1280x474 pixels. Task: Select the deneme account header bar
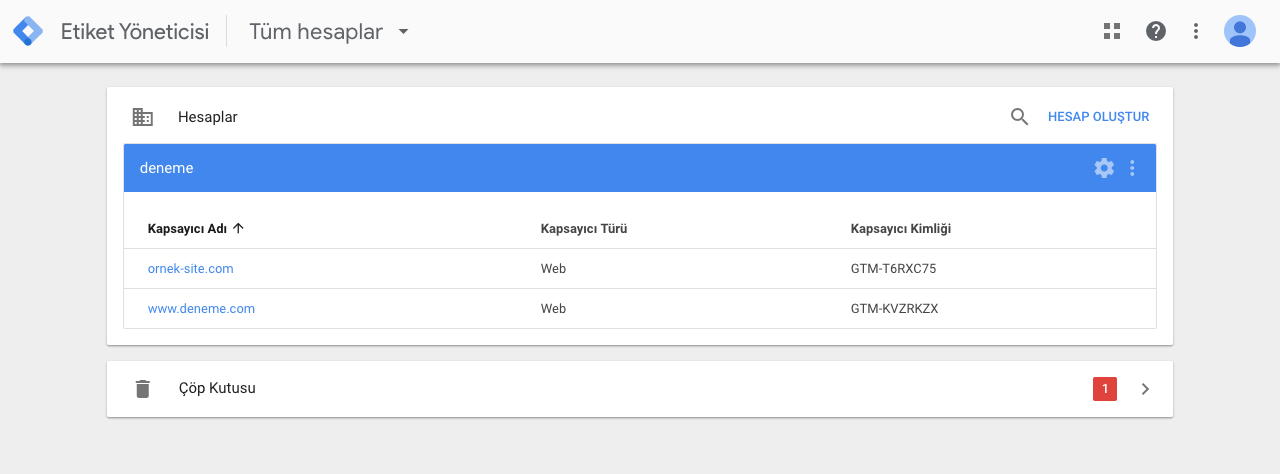click(x=640, y=168)
